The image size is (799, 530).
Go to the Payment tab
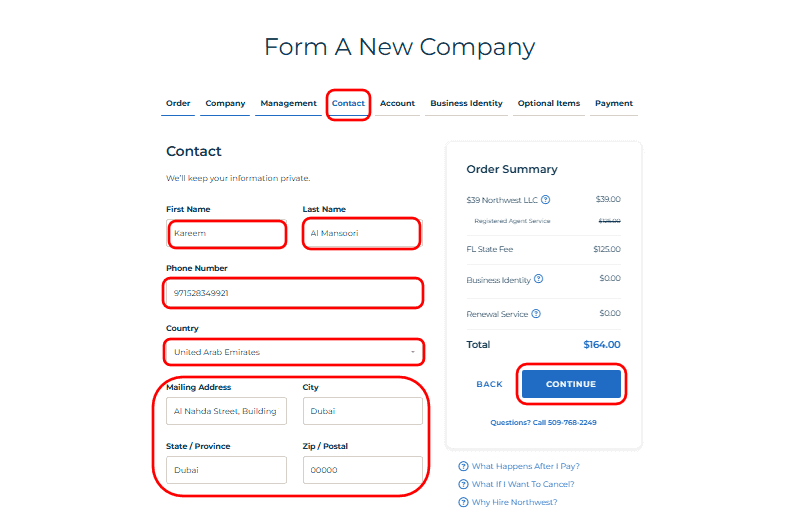[613, 104]
